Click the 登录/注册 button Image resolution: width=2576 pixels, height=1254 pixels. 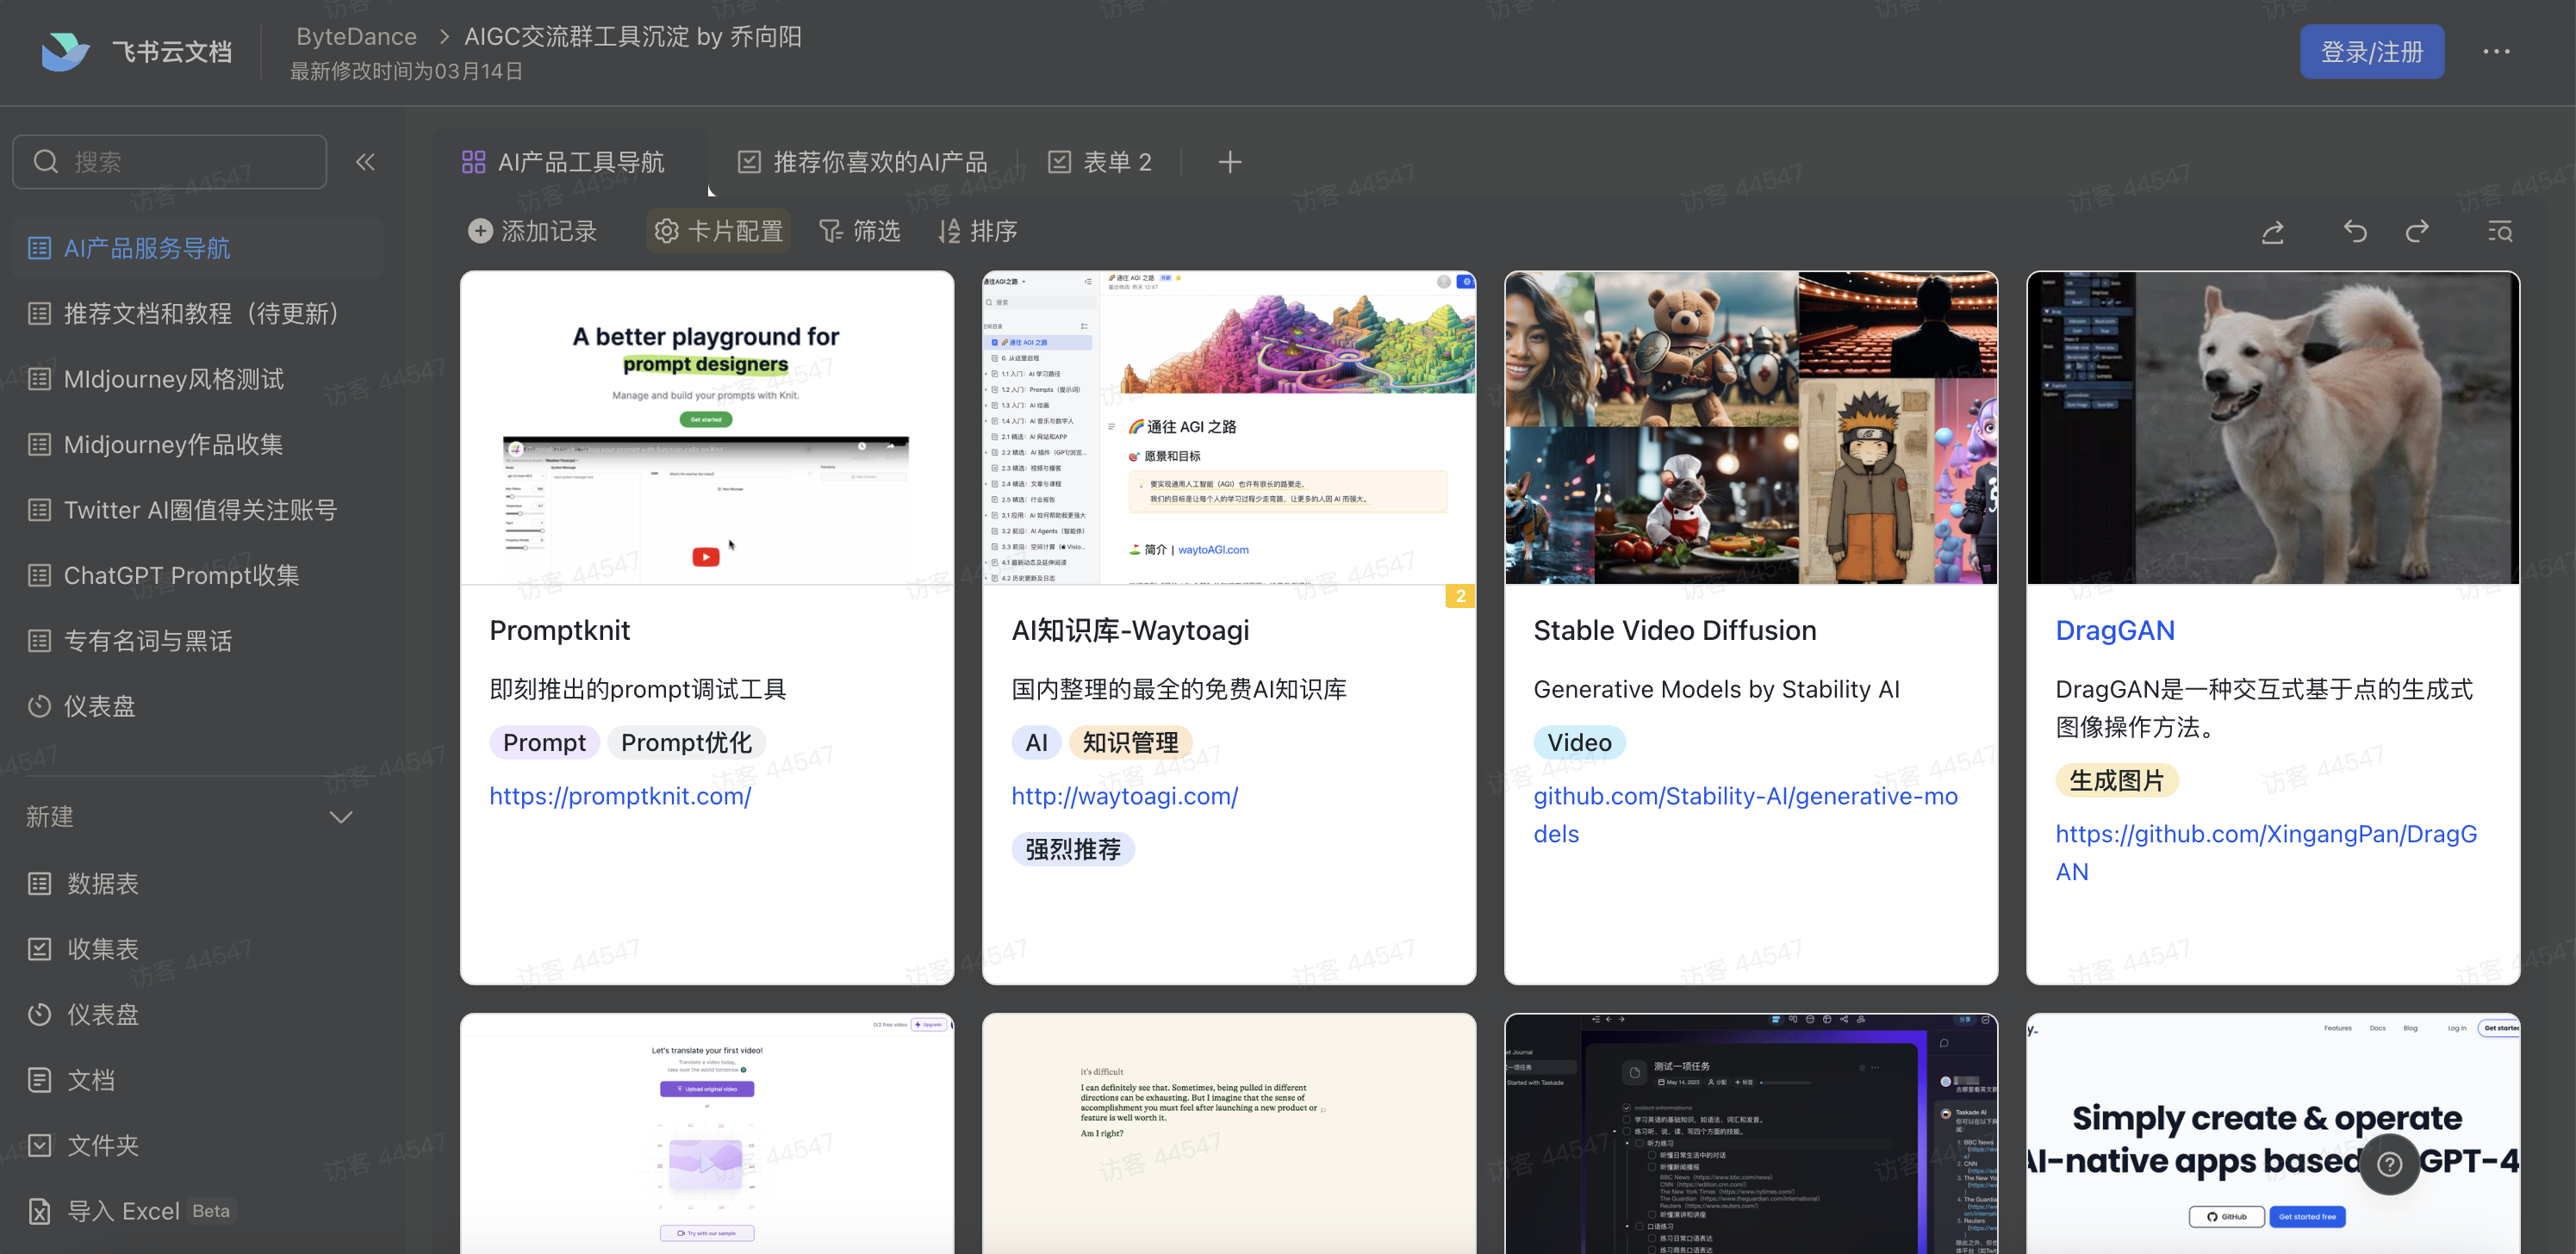(2372, 52)
